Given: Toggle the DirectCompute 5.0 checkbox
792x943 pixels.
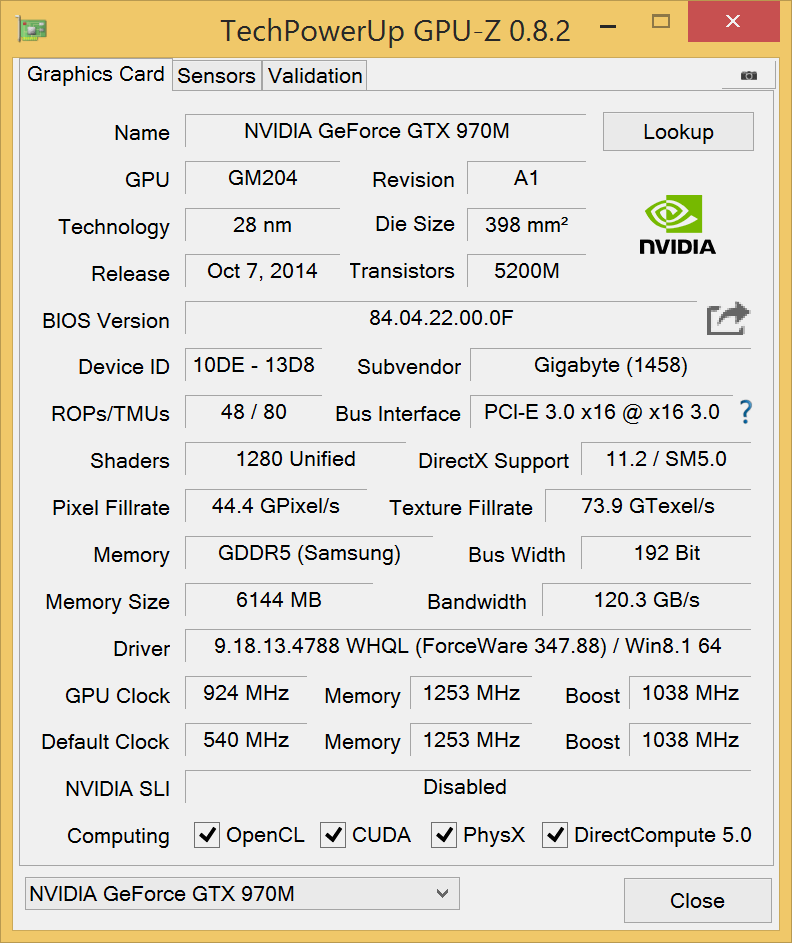Looking at the screenshot, I should [555, 835].
